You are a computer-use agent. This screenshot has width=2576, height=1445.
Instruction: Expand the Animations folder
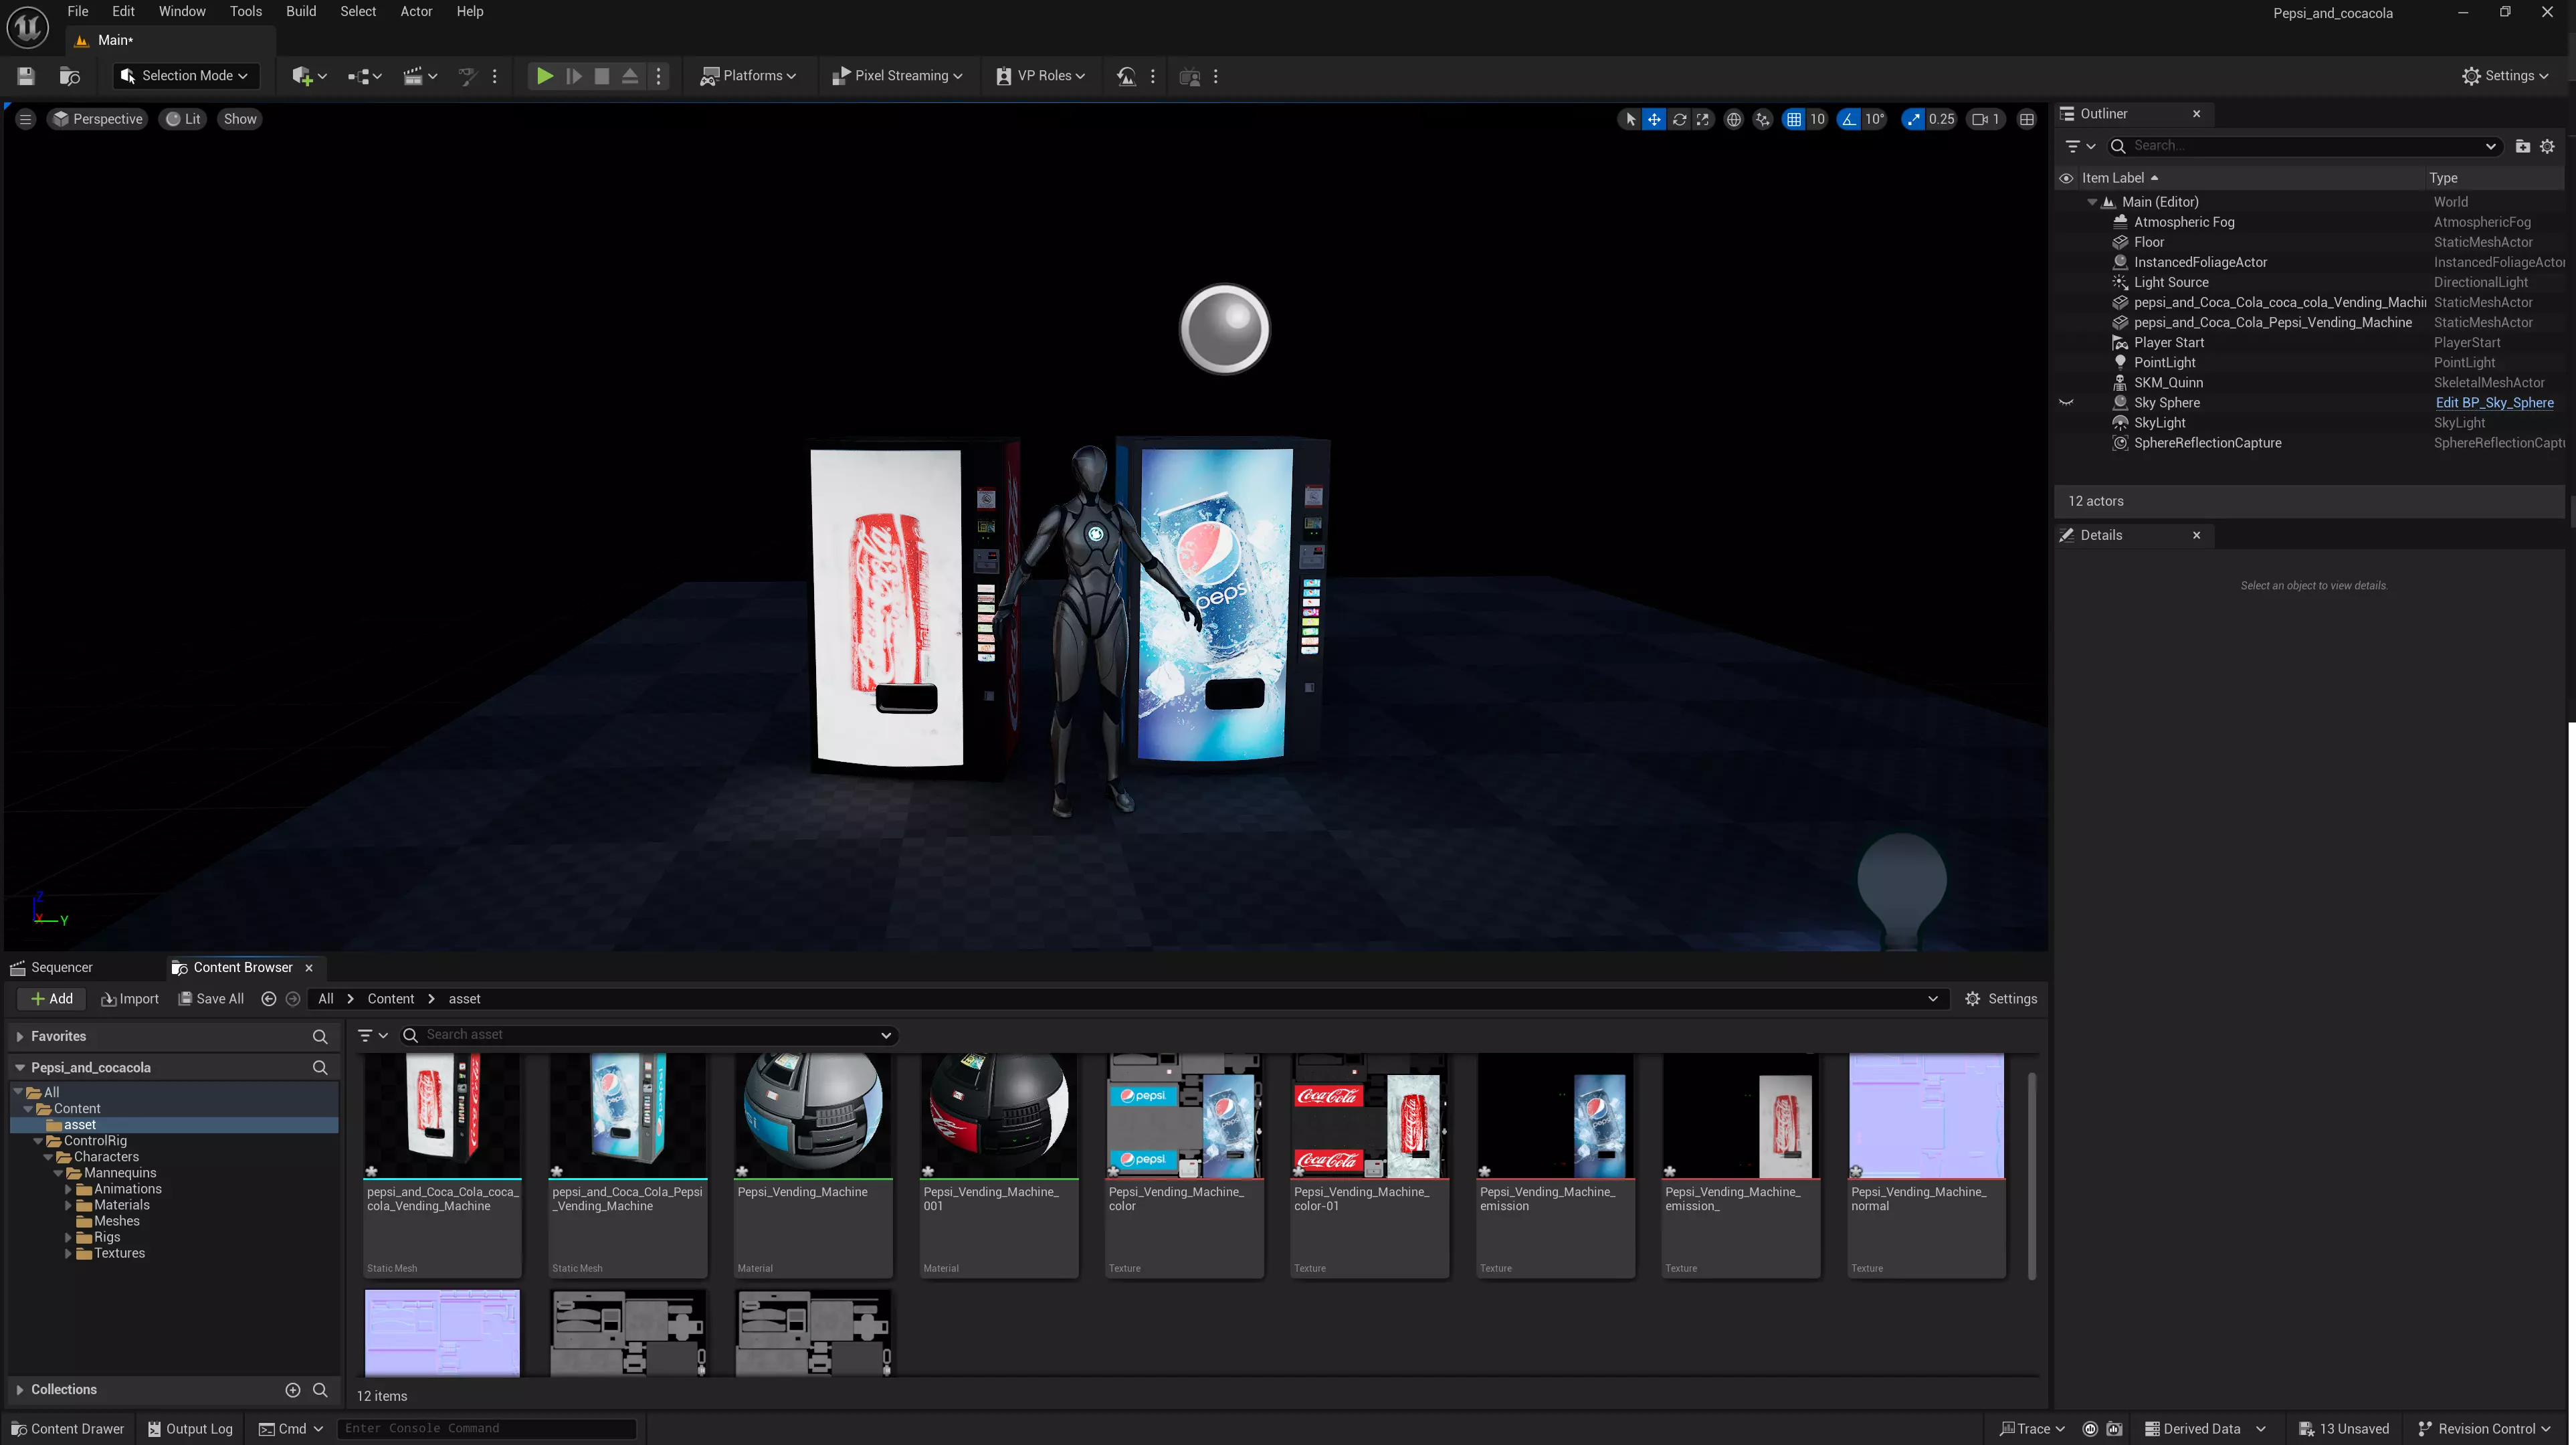click(x=68, y=1190)
